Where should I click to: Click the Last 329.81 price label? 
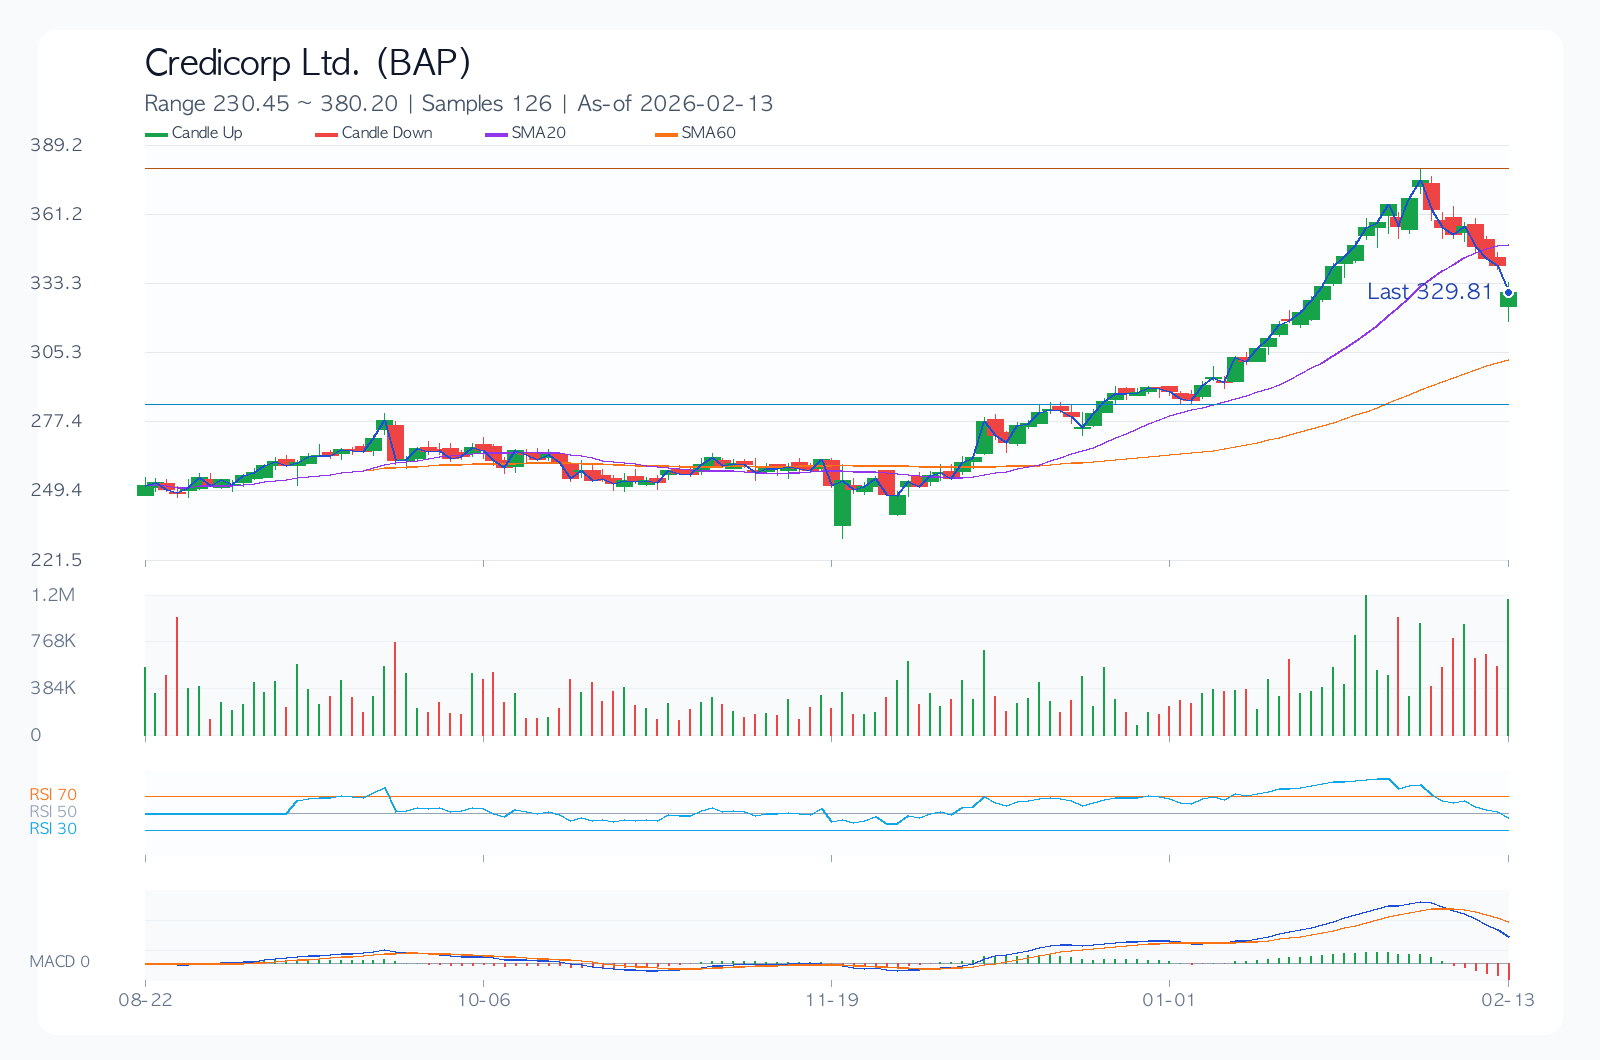click(1429, 292)
